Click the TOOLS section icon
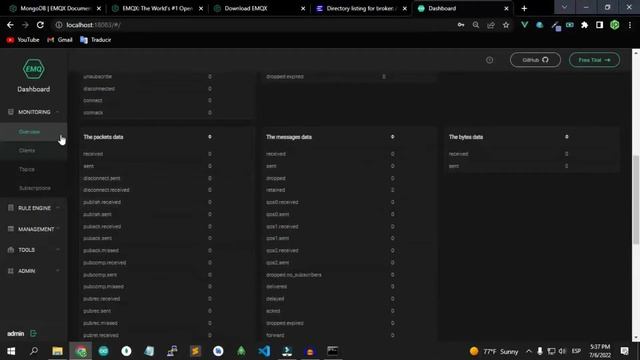The height and width of the screenshot is (360, 640). [x=11, y=250]
